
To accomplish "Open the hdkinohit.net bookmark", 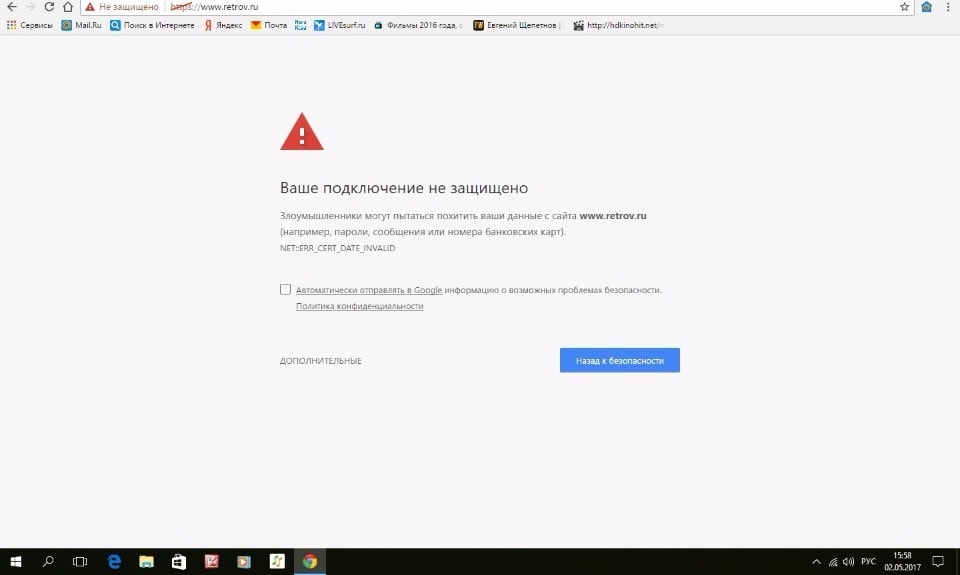I will (618, 25).
